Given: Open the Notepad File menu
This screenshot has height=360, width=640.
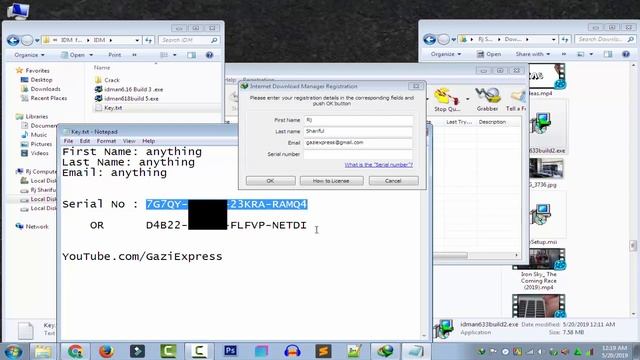Looking at the screenshot, I should (69, 141).
